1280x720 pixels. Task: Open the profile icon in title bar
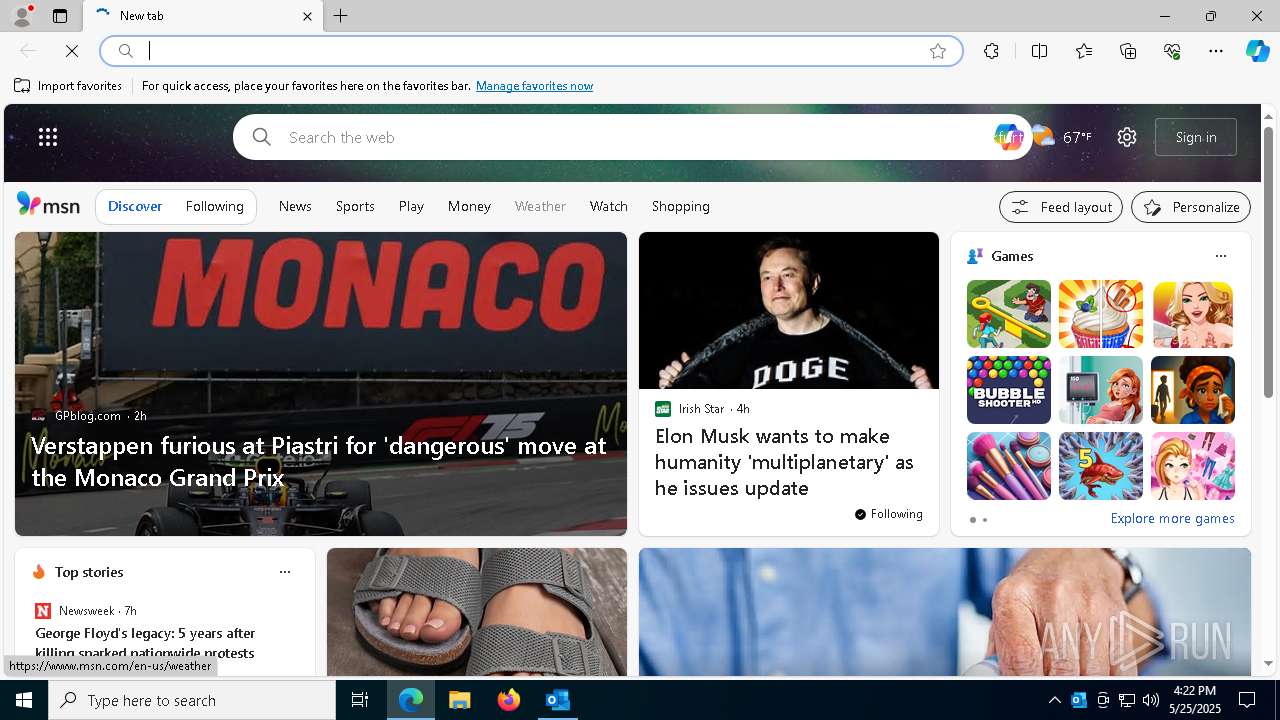(x=22, y=16)
